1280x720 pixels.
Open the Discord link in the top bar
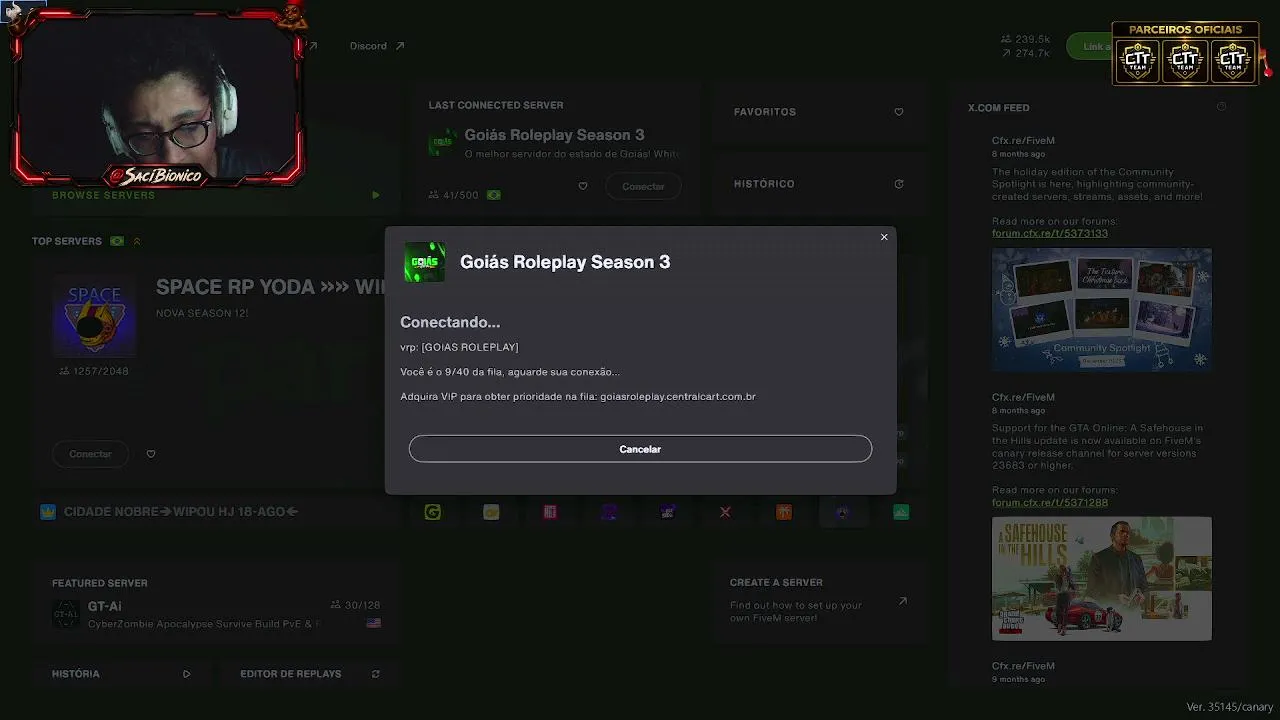tap(377, 46)
